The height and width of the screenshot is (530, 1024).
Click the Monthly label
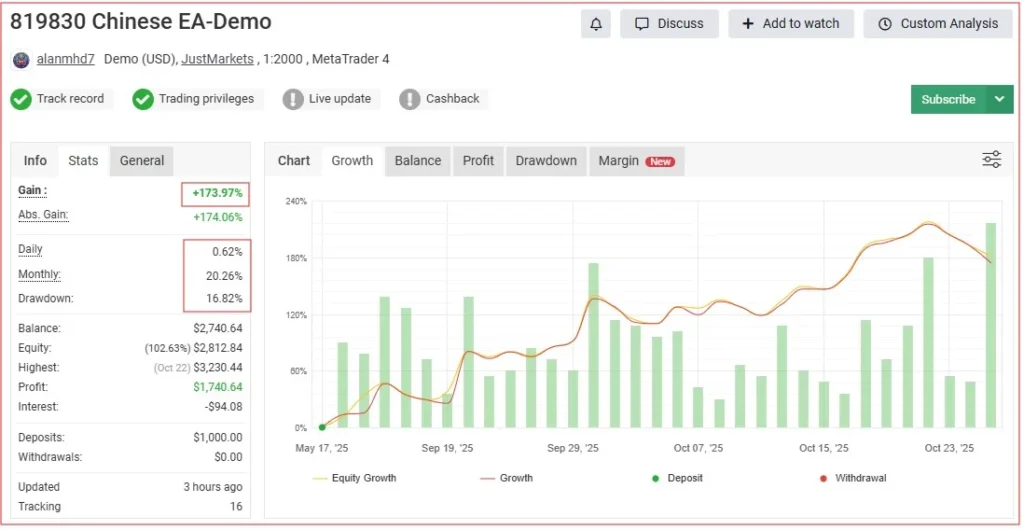(x=39, y=274)
